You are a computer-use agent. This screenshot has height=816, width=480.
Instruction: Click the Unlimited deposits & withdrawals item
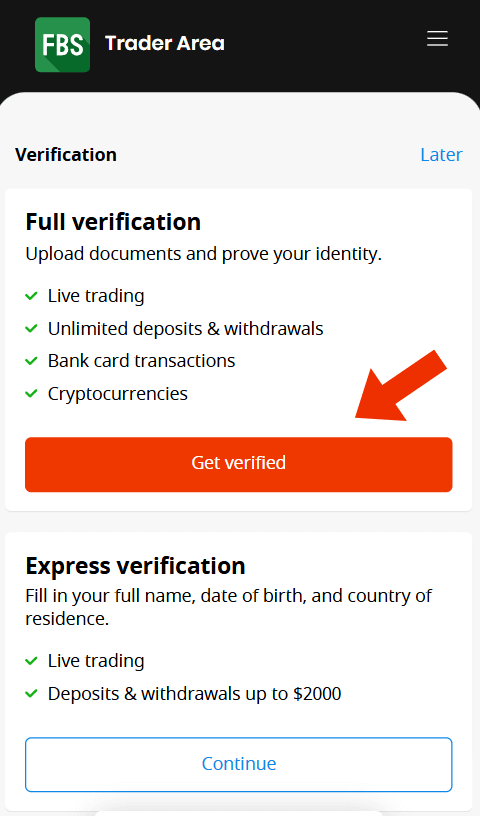(185, 329)
